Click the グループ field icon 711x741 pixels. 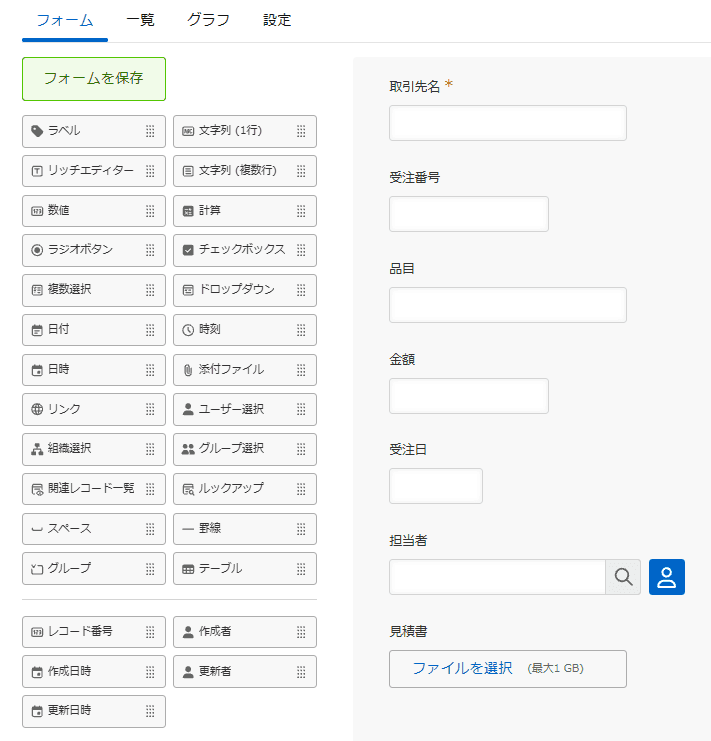[37, 569]
